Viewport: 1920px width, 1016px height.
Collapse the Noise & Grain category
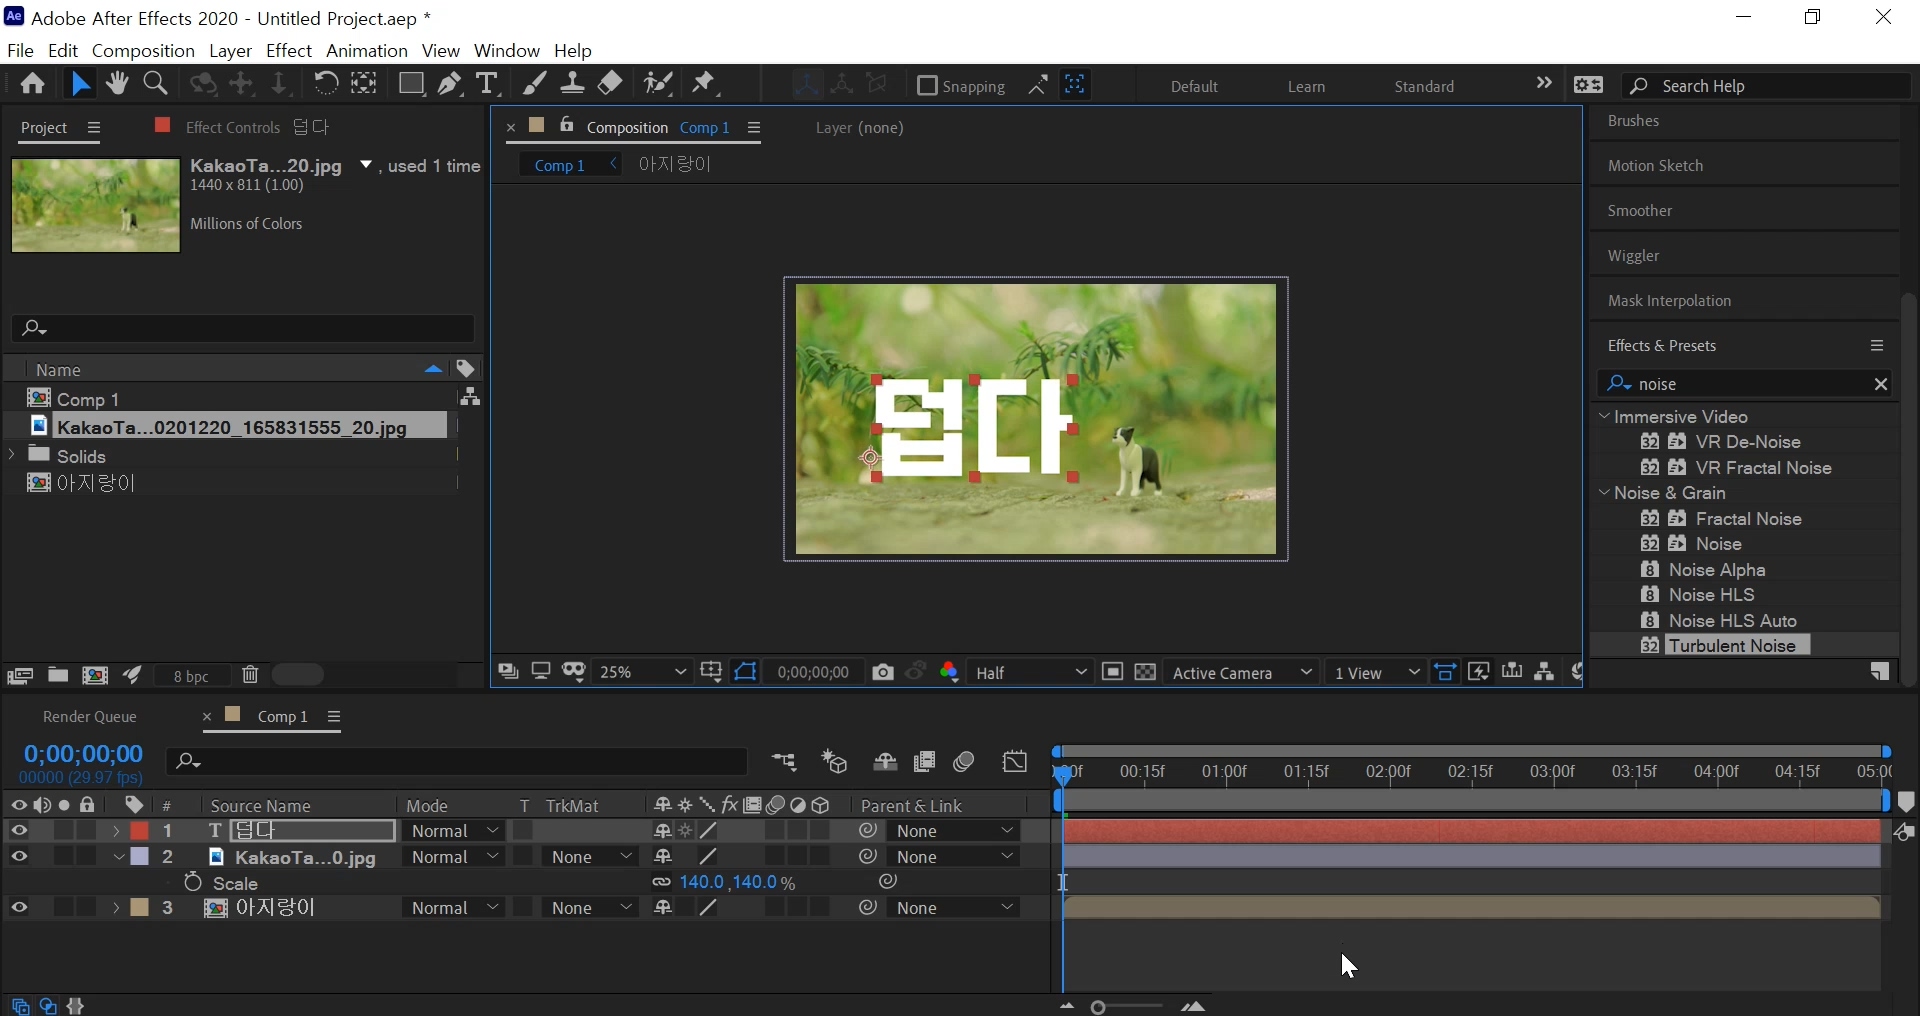click(1605, 493)
